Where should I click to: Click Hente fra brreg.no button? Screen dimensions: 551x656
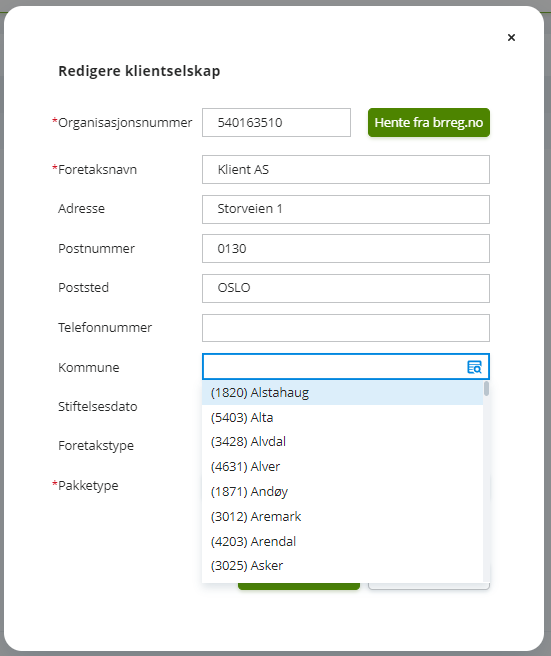[429, 123]
